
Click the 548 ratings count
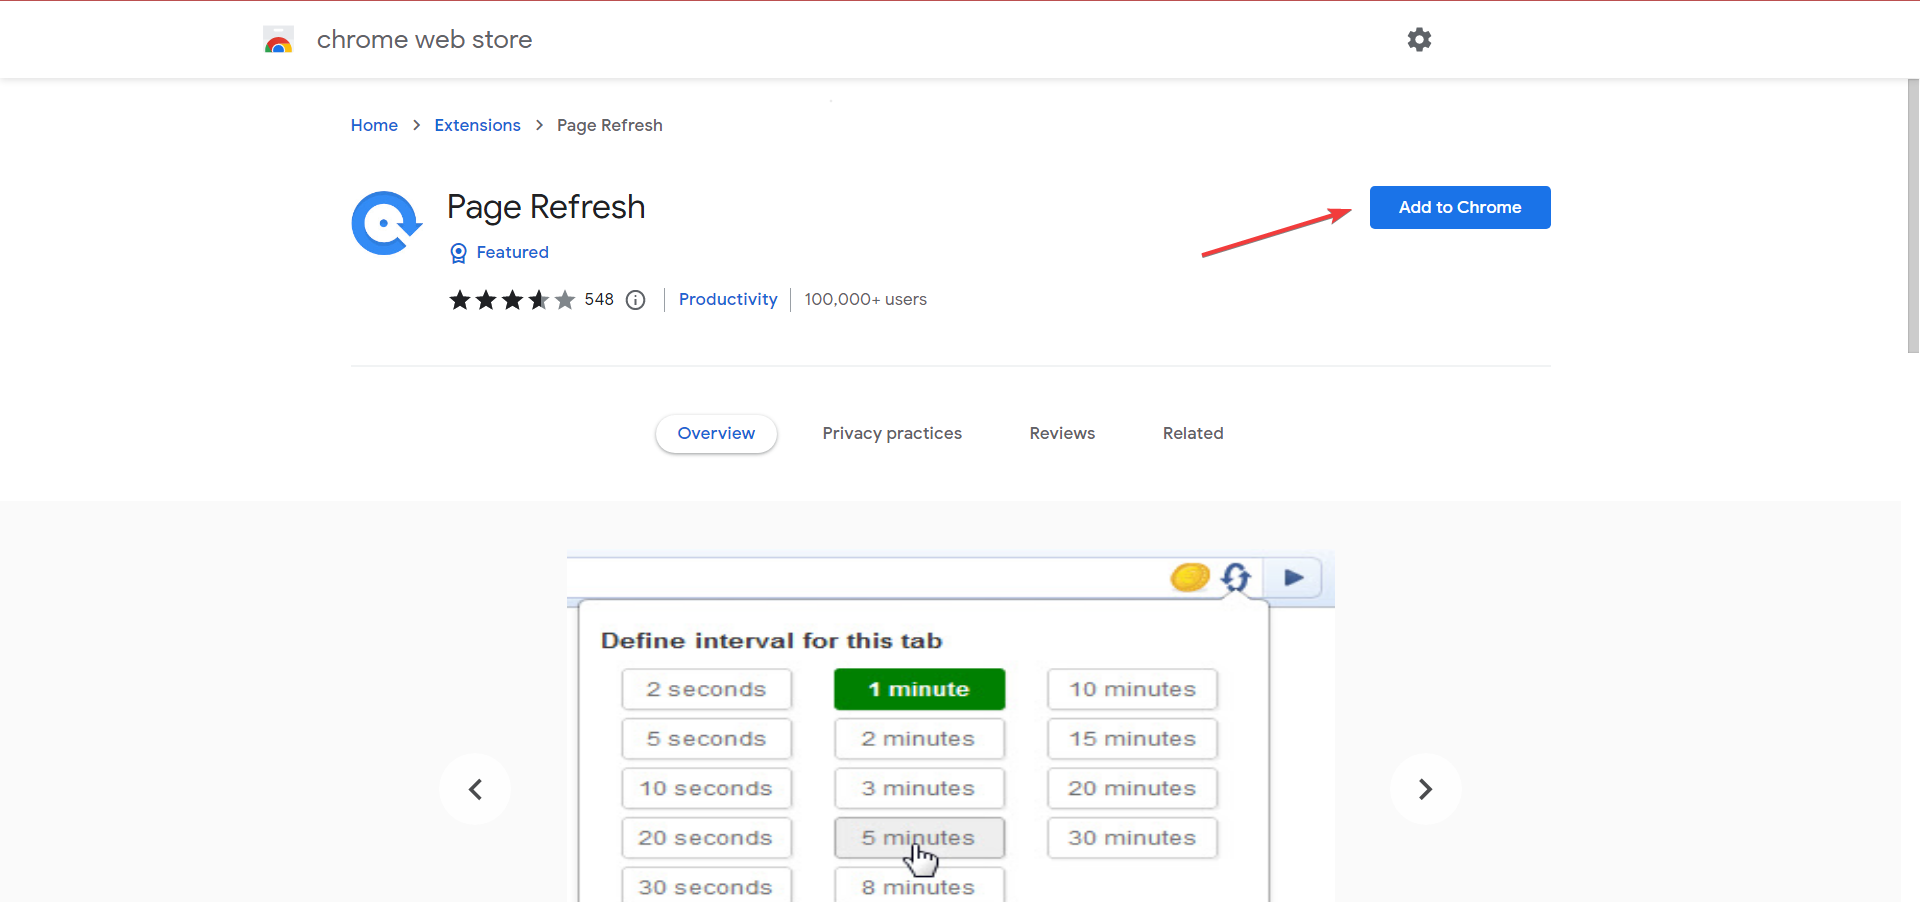(599, 299)
